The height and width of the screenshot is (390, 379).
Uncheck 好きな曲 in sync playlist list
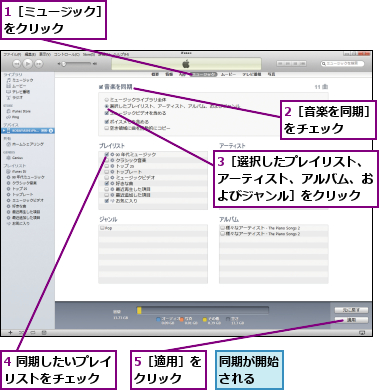click(107, 183)
